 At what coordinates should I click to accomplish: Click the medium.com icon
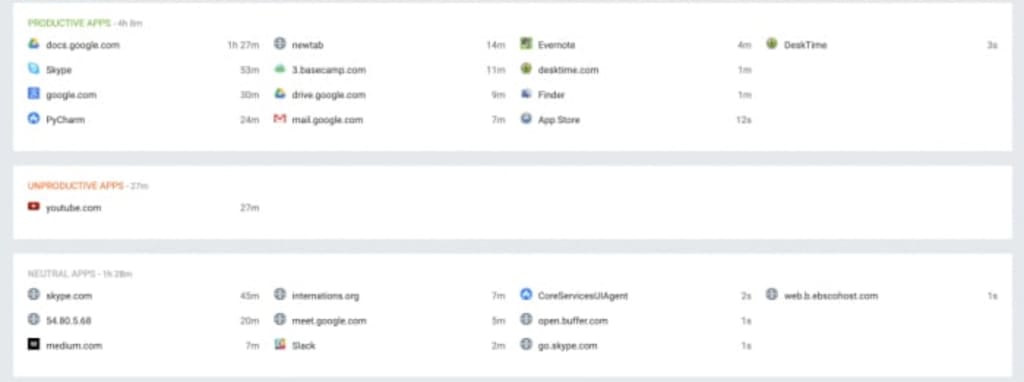point(34,344)
